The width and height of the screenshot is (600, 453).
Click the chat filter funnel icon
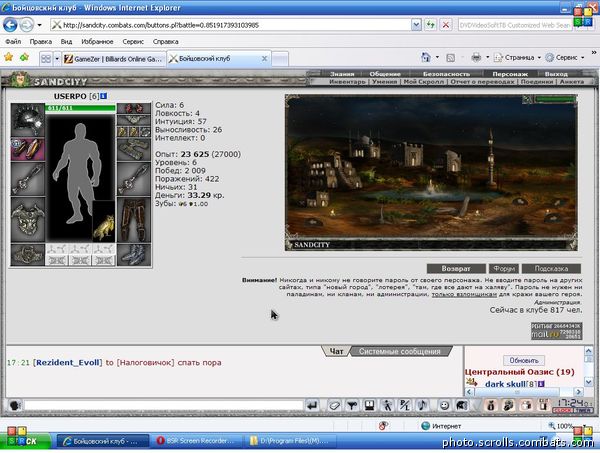click(352, 405)
